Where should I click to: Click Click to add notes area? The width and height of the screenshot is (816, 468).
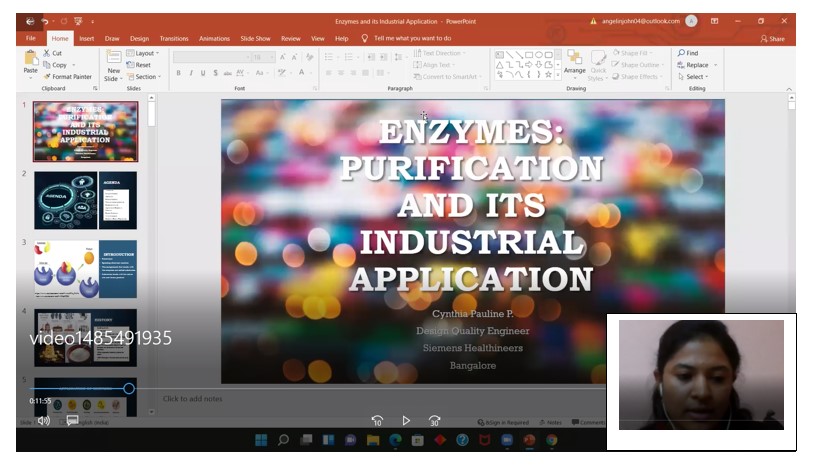tap(193, 399)
